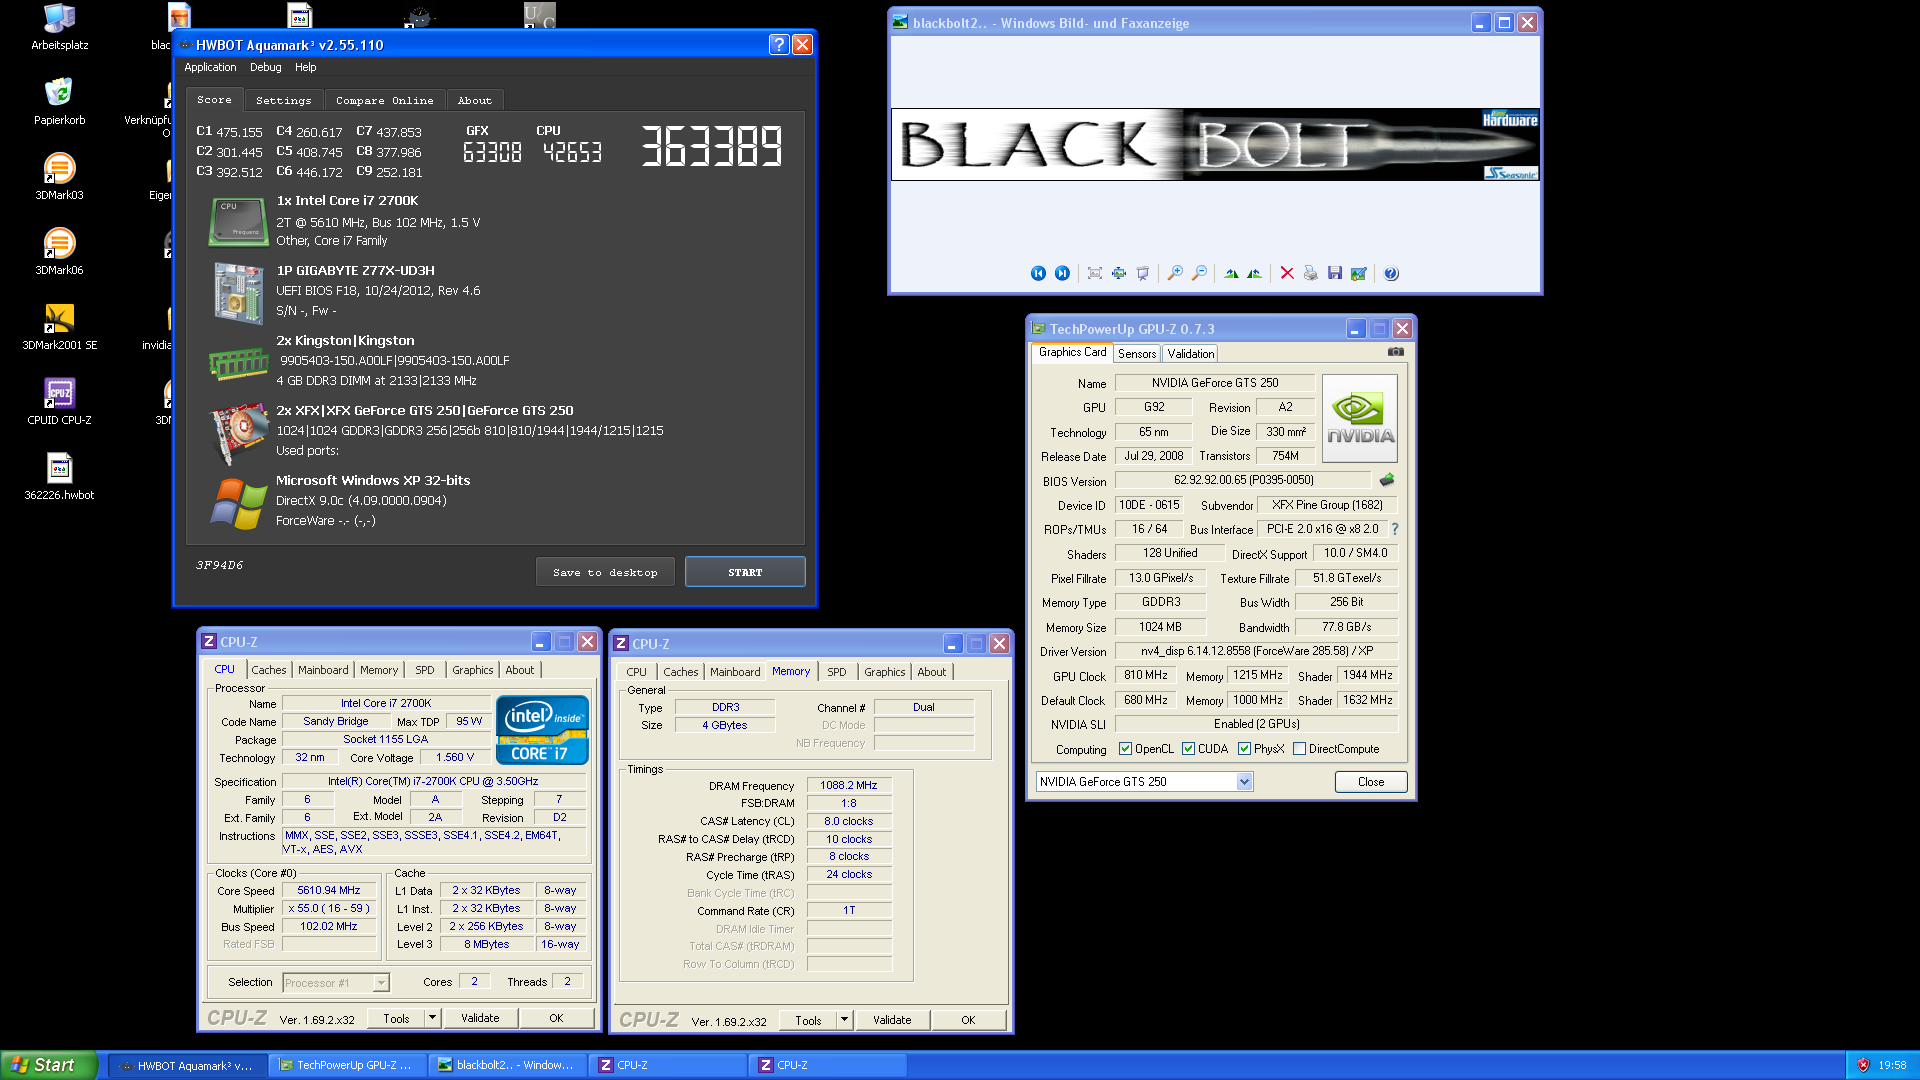Switch to Settings tab in Aquamark
The image size is (1920, 1080).
tap(283, 100)
